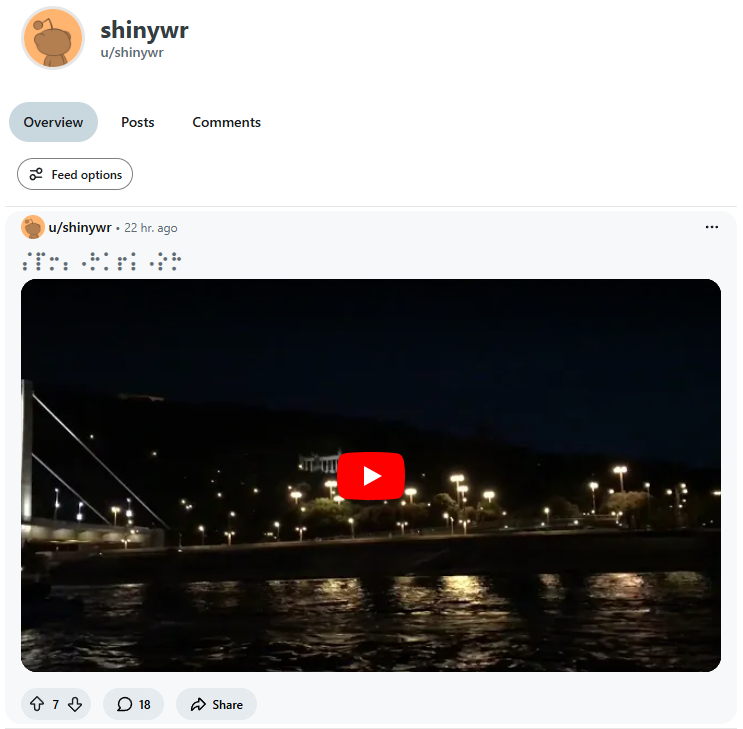Switch to the Comments tab
743x729 pixels.
click(x=227, y=122)
